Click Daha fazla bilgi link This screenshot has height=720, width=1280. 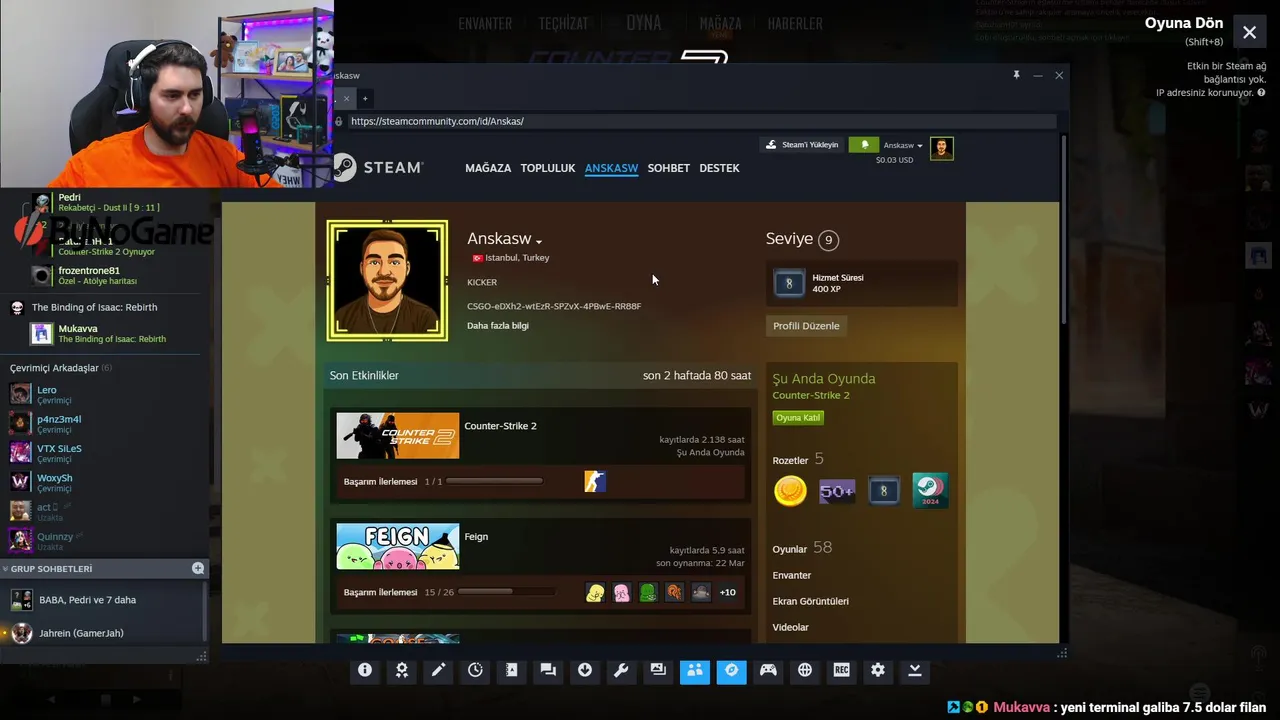click(498, 326)
